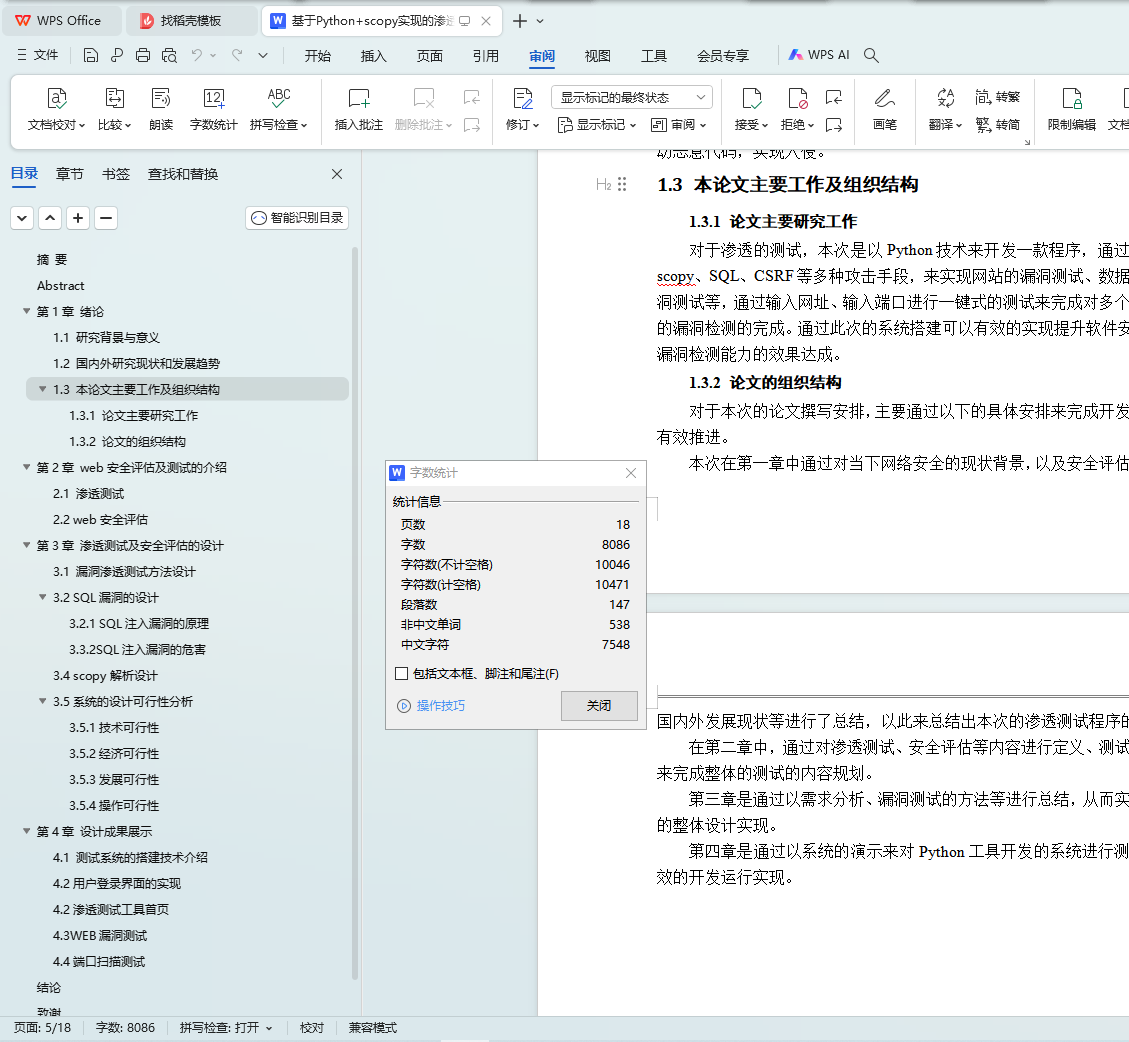Open a new tab with plus icon
This screenshot has width=1129, height=1042.
[520, 21]
